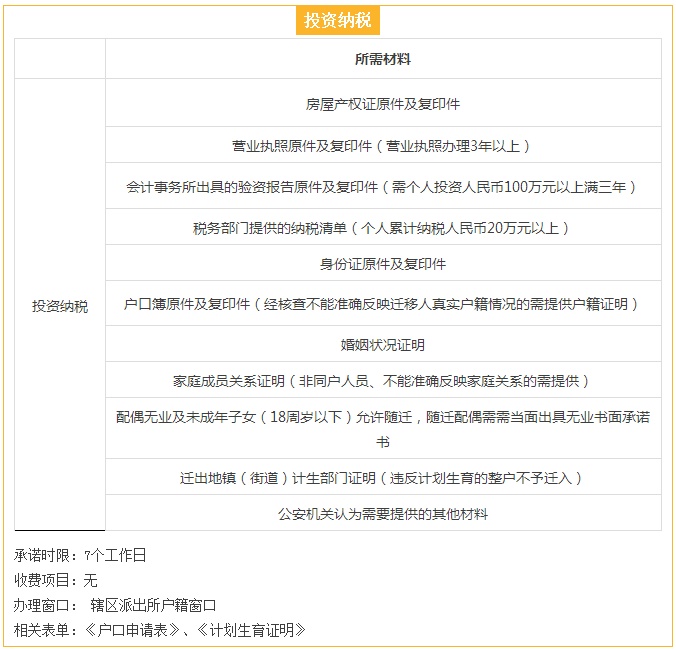The image size is (676, 650).
Task: Select row 公安机关认为需要提供的其他材料
Action: coord(383,513)
